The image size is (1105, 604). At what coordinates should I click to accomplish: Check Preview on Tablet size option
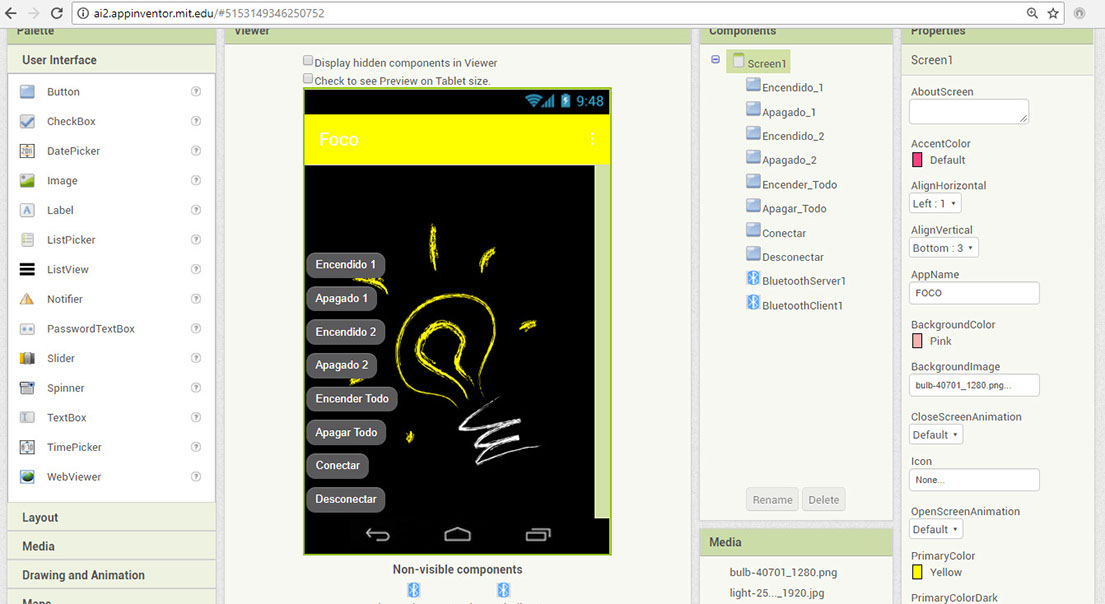(x=308, y=79)
